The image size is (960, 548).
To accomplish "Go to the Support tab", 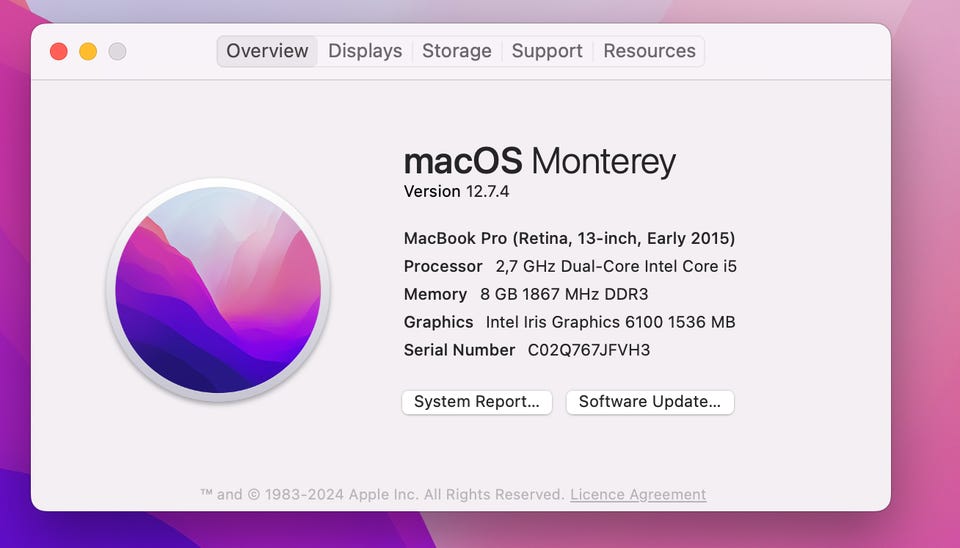I will pos(547,51).
